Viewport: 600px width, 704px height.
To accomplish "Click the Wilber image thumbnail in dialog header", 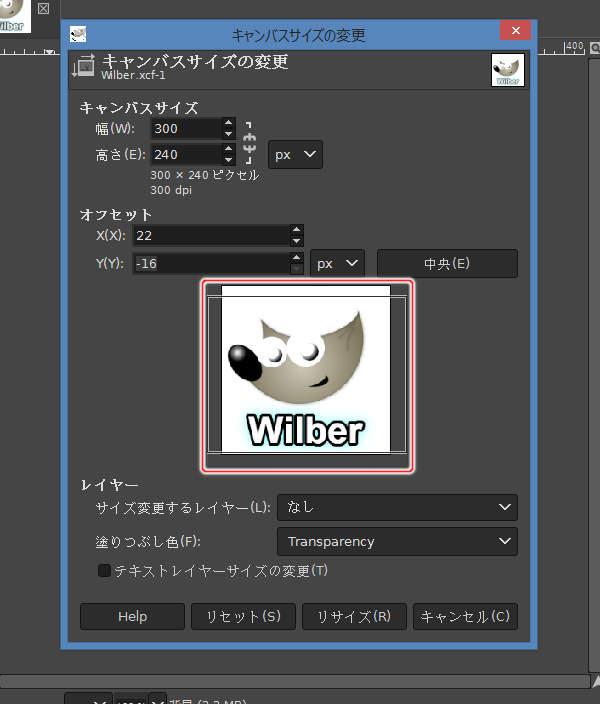I will point(507,70).
